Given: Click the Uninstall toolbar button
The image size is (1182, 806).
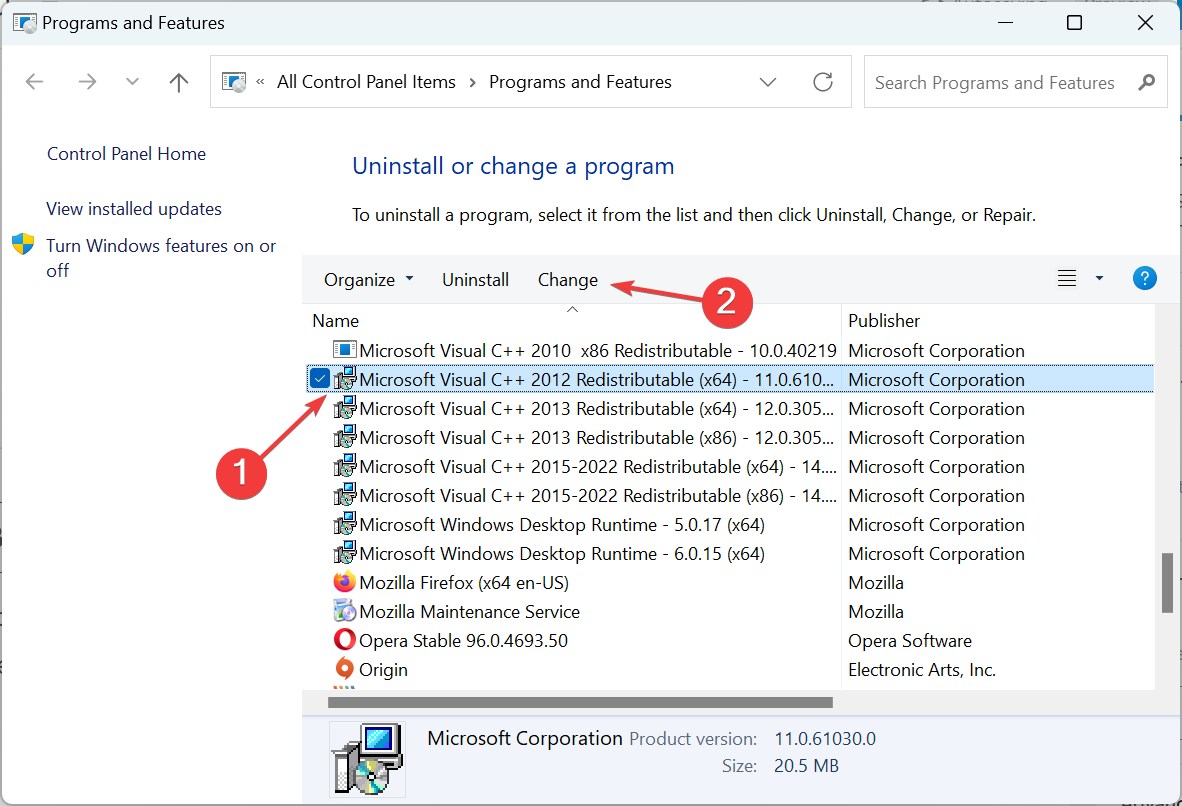Looking at the screenshot, I should 476,280.
